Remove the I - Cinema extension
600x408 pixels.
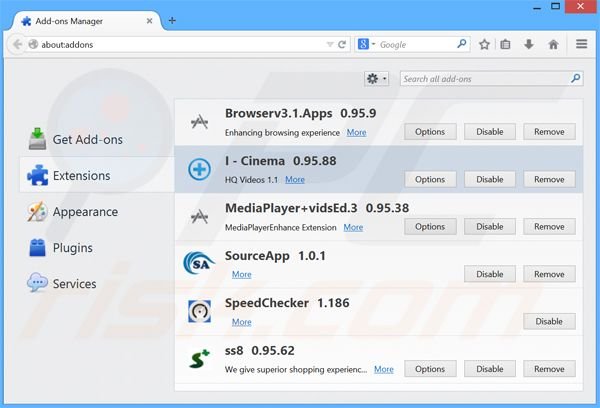click(549, 179)
